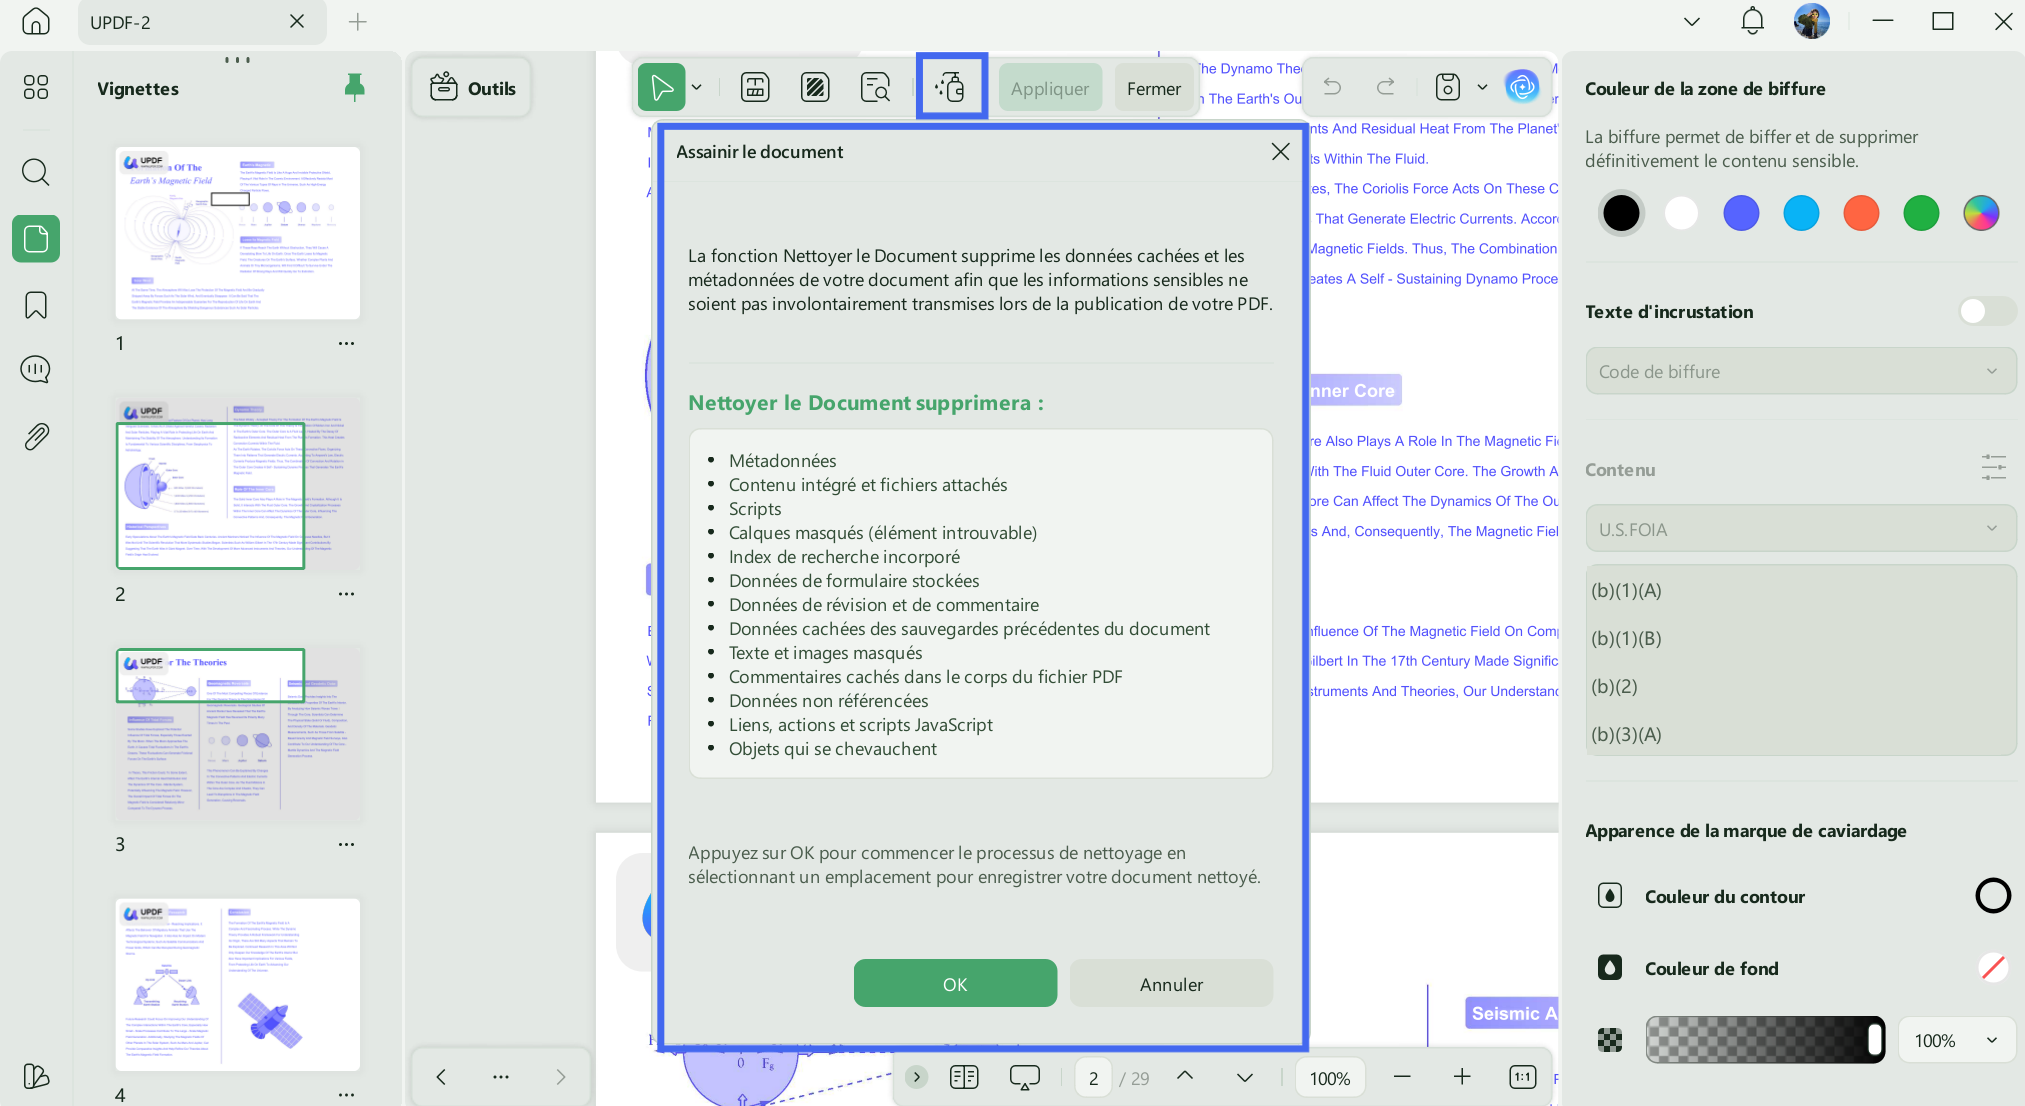Screen dimensions: 2025x1106
Task: Click the current page number field
Action: (x=1093, y=1078)
